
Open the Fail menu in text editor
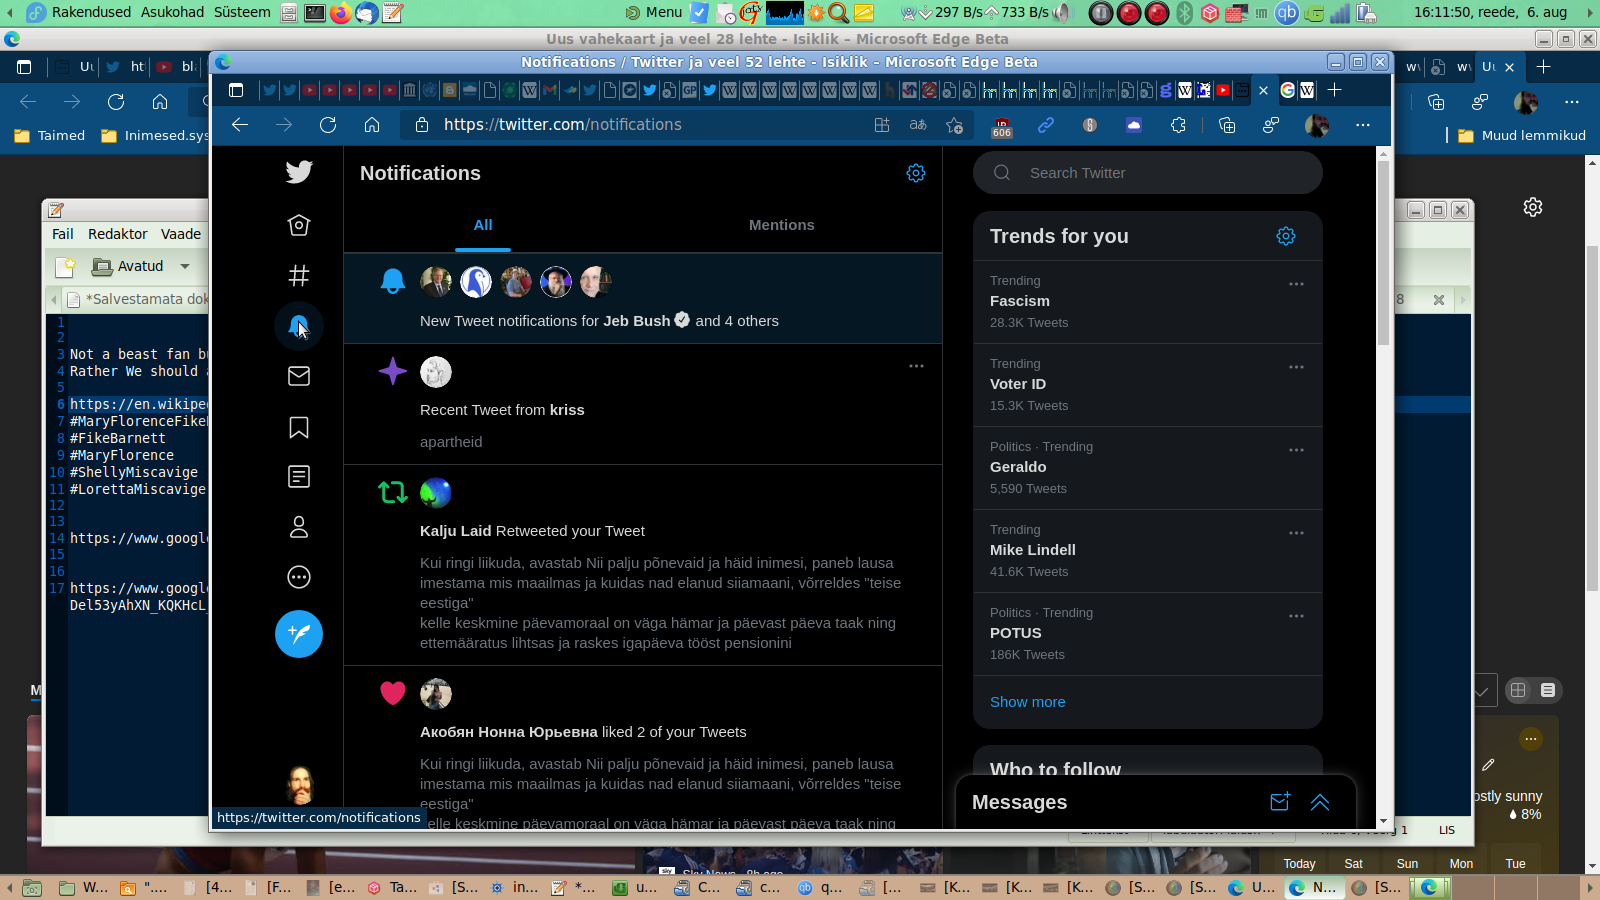pyautogui.click(x=63, y=234)
